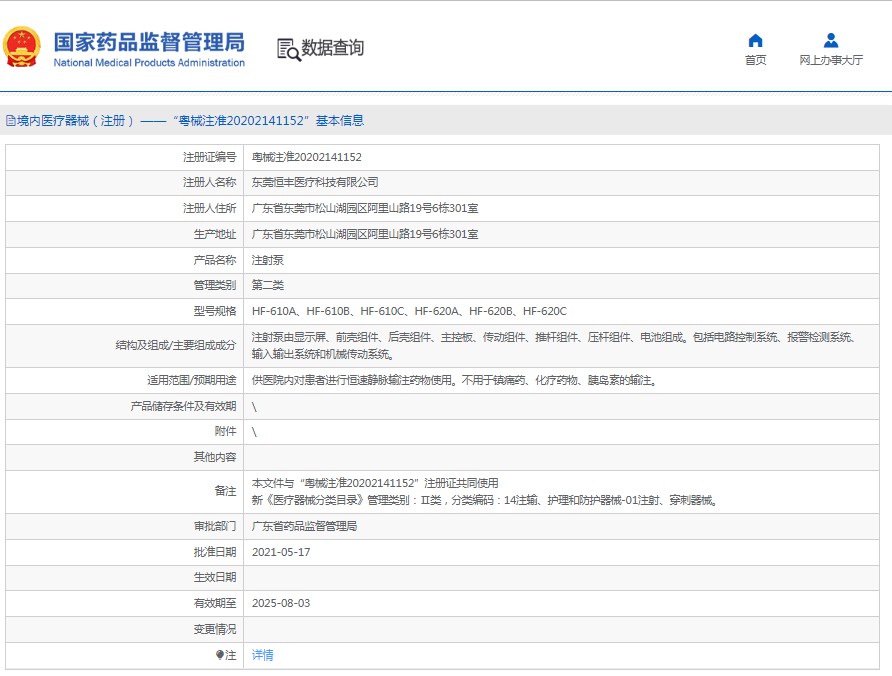Click the 型号规格 row label
Image resolution: width=892 pixels, height=676 pixels.
click(x=214, y=311)
